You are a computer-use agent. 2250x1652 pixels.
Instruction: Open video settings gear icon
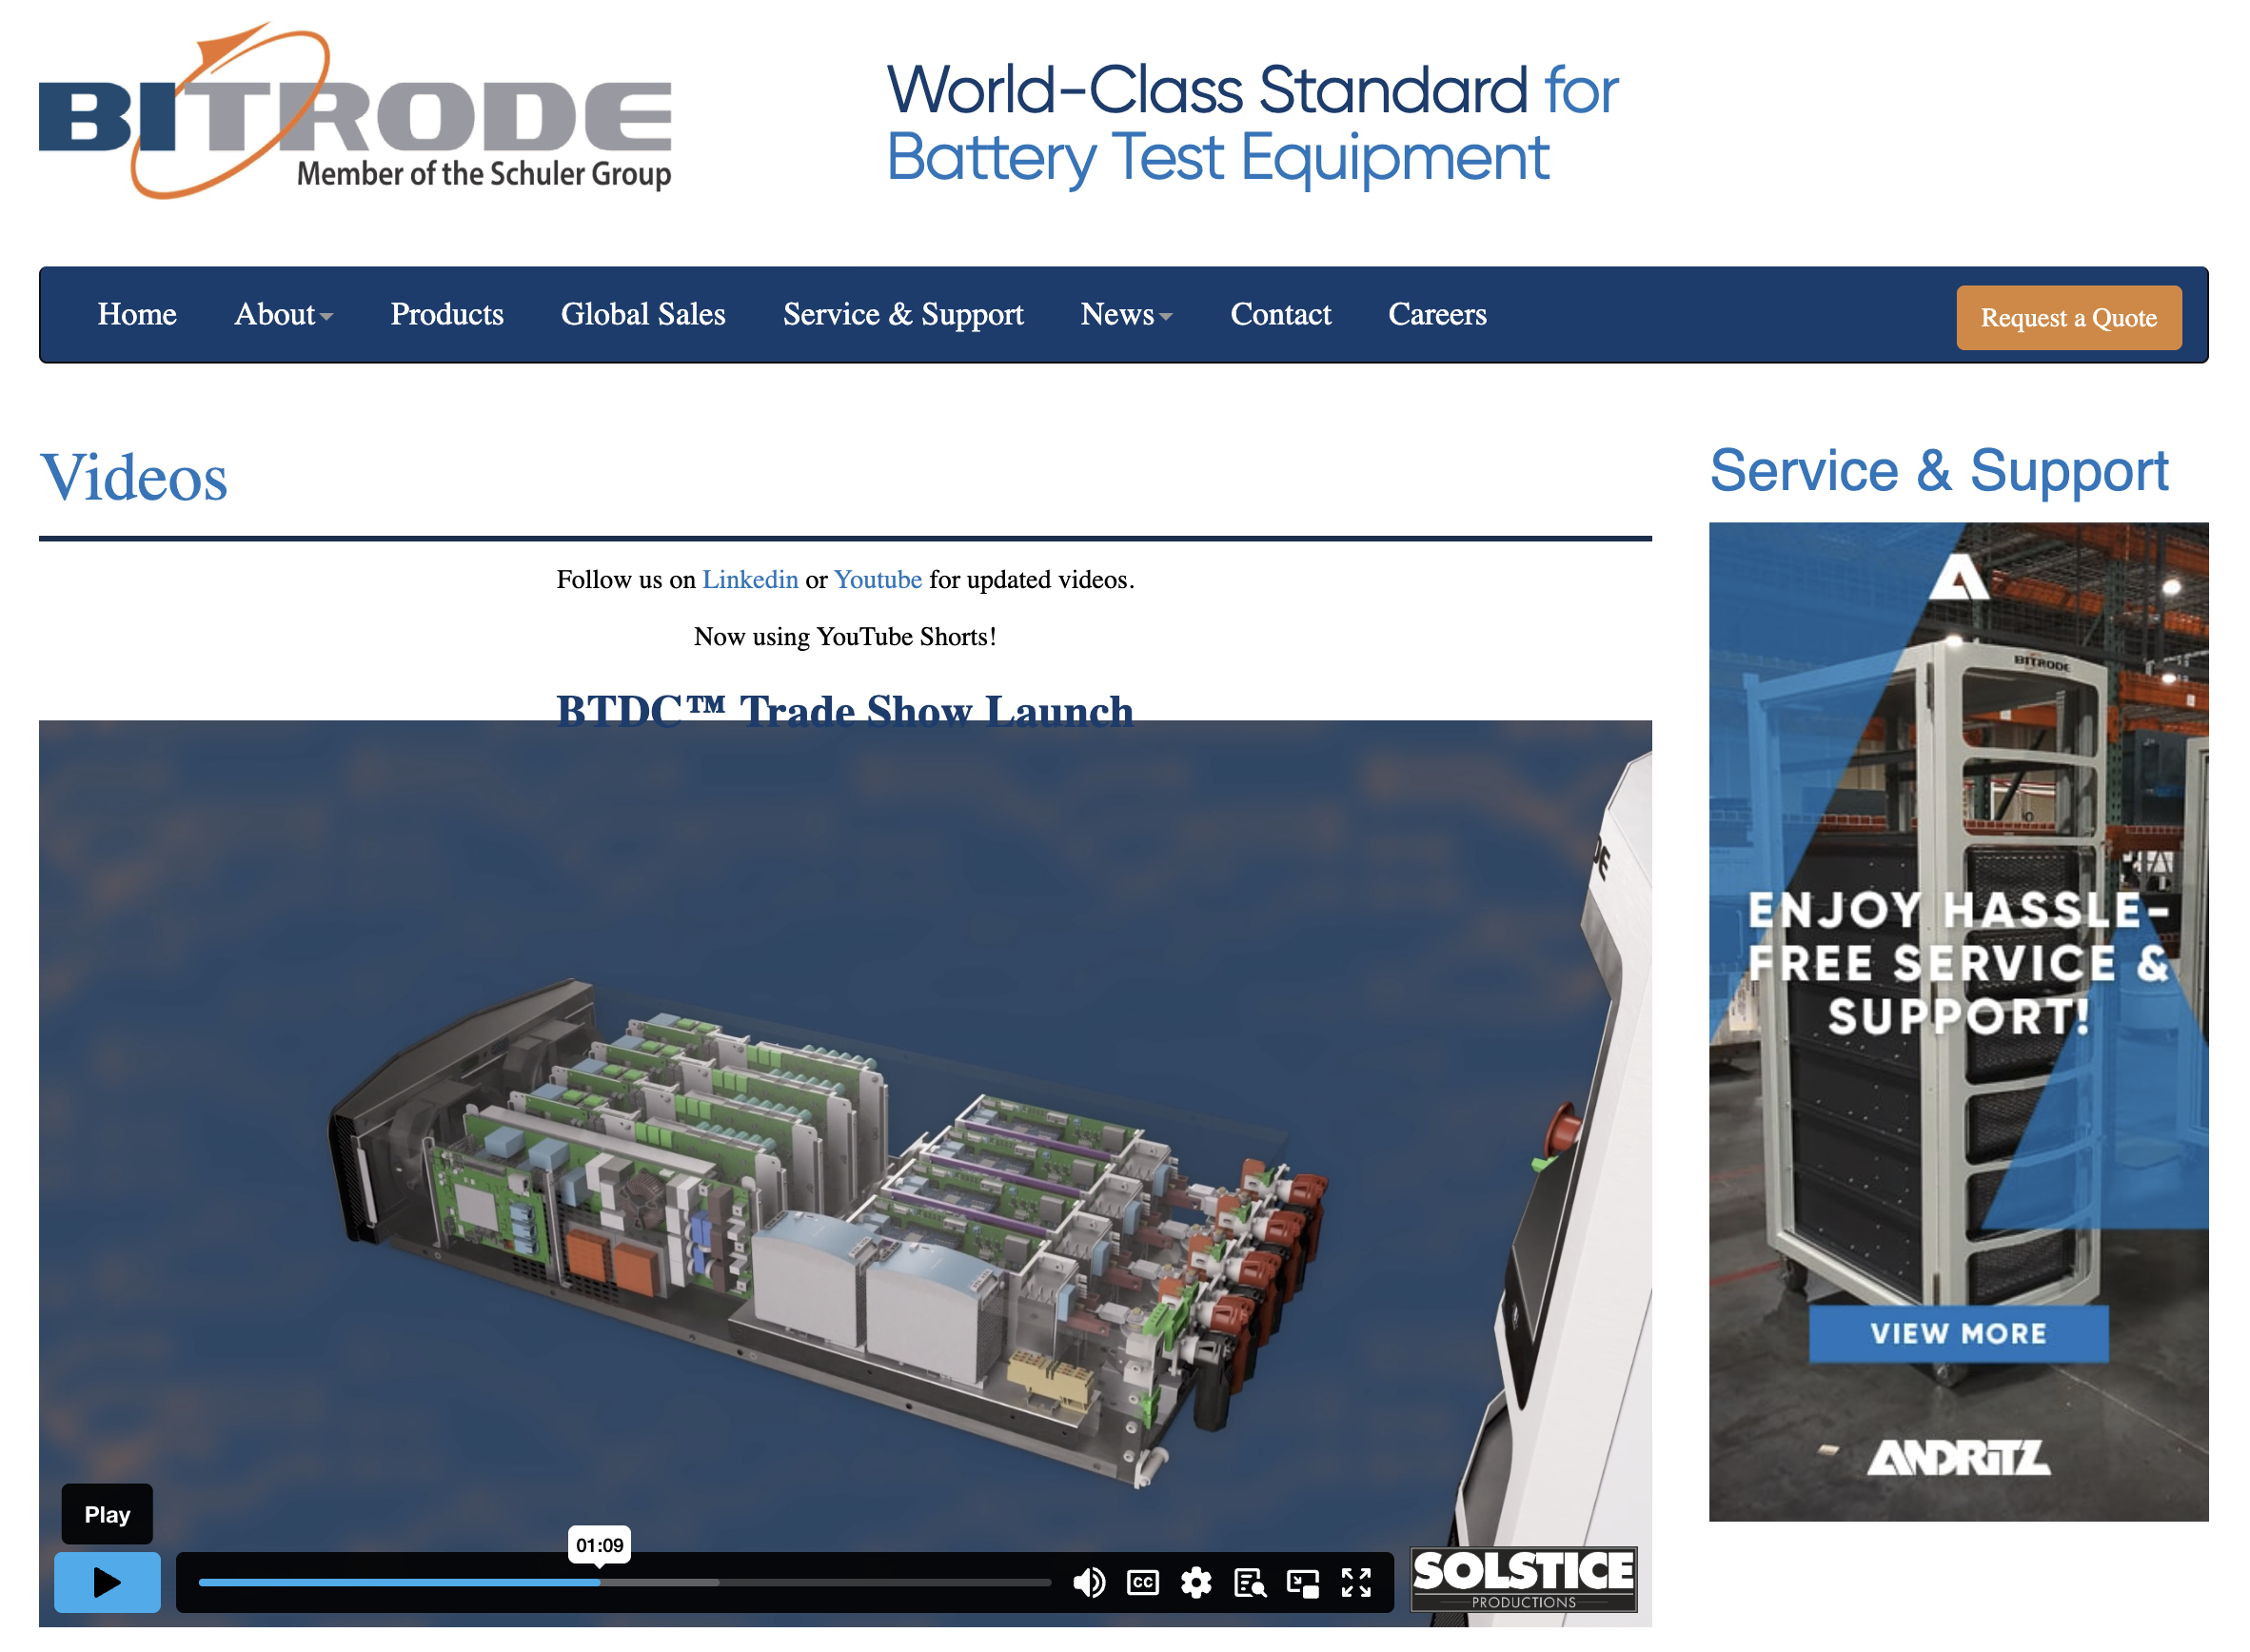[x=1196, y=1583]
